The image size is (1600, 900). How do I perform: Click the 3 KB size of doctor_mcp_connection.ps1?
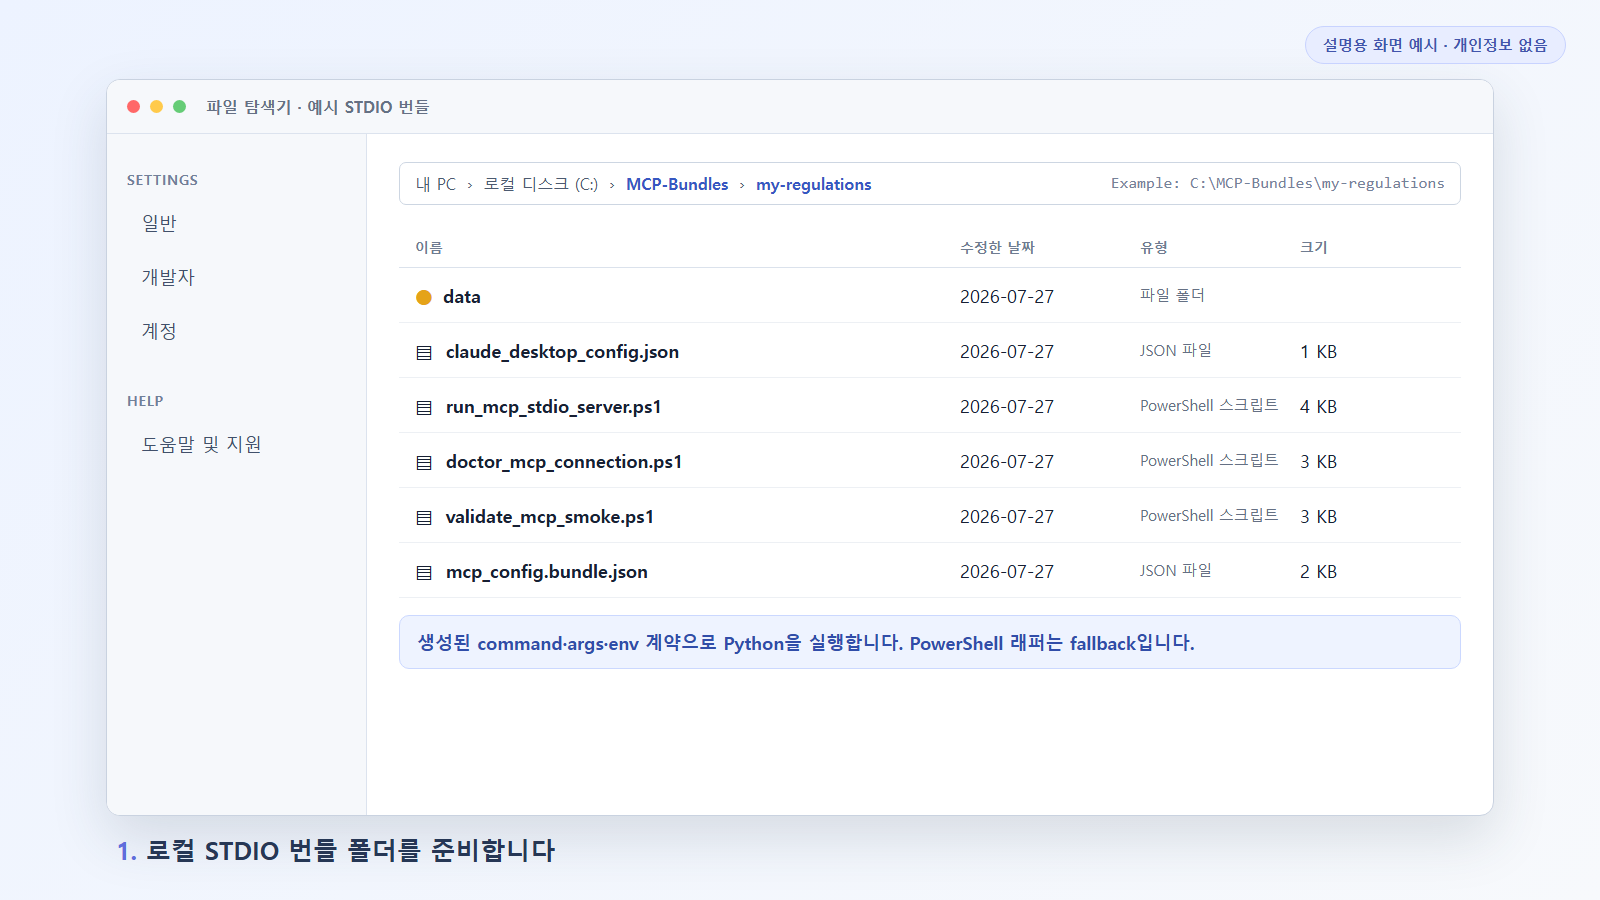pyautogui.click(x=1318, y=462)
